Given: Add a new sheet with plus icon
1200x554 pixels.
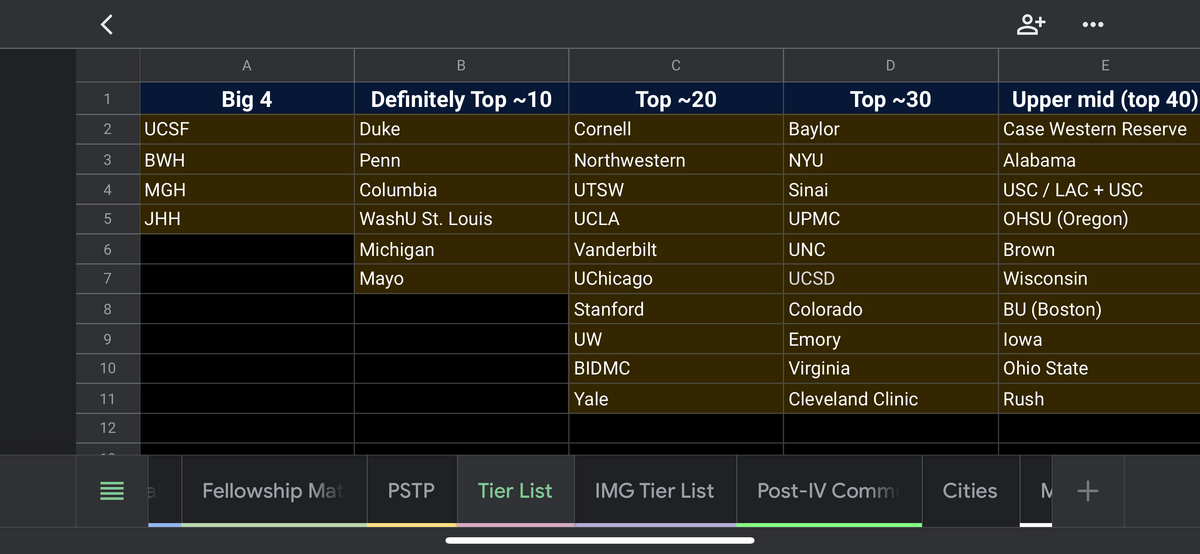Looking at the screenshot, I should [1088, 491].
